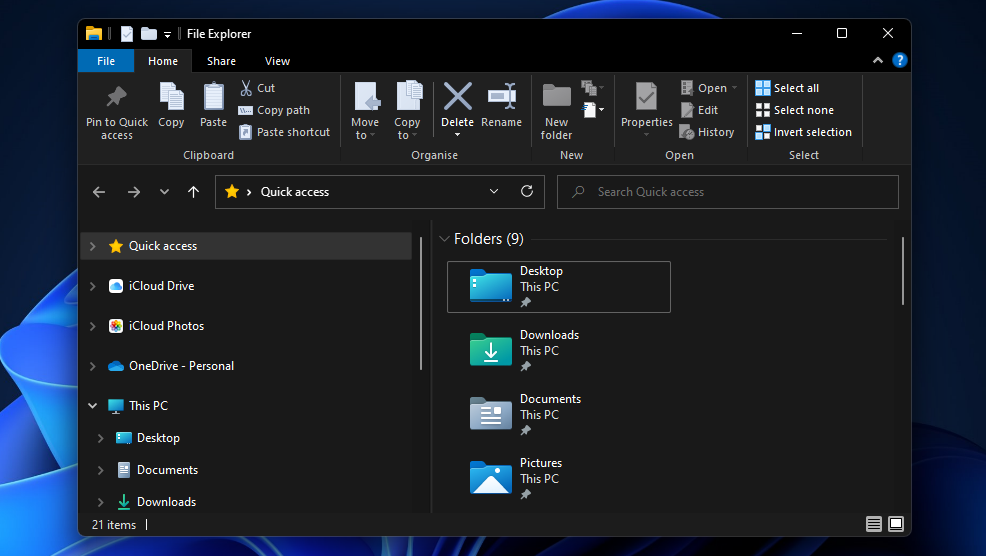Open the View ribbon tab

277,61
